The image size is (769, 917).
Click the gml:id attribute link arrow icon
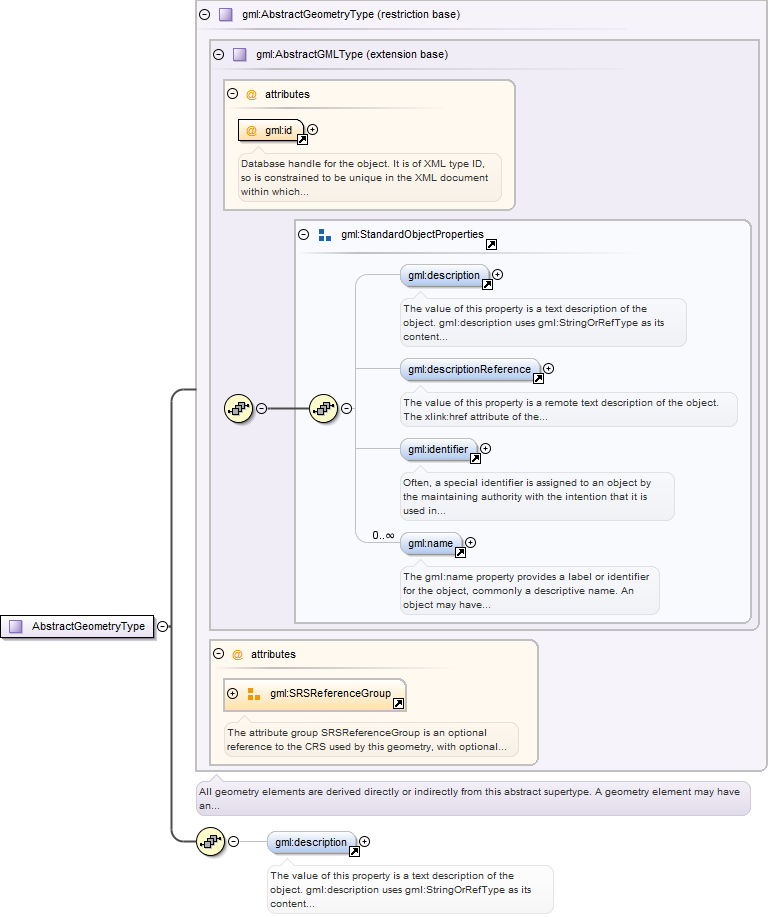[302, 140]
